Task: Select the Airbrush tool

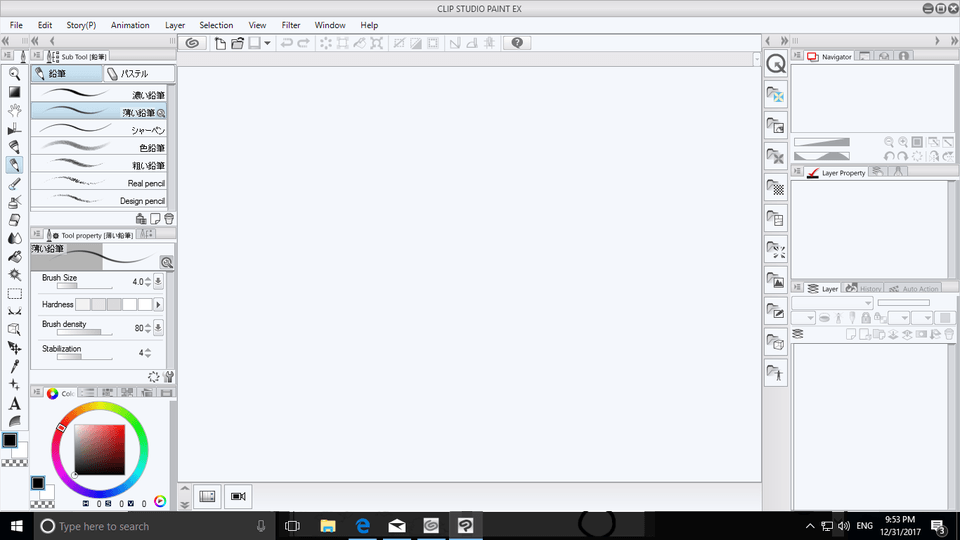Action: point(15,201)
